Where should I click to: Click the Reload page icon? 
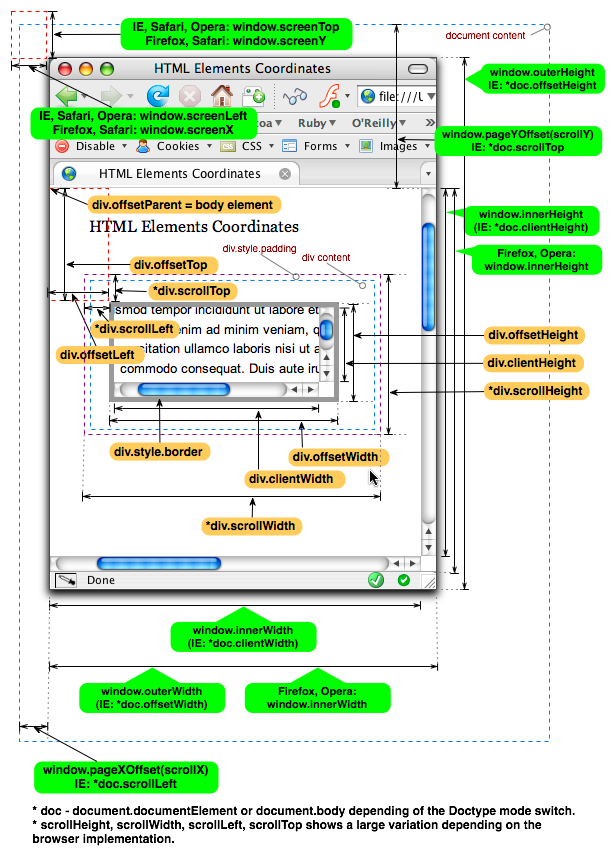click(158, 96)
